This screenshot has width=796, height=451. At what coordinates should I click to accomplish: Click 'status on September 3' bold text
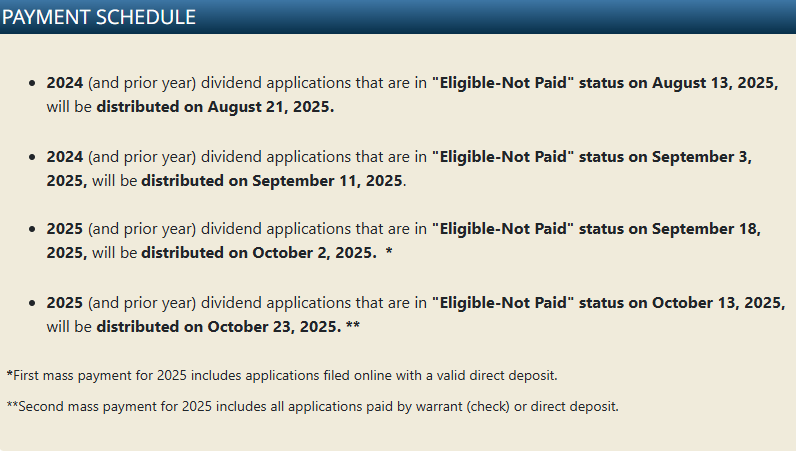[666, 157]
